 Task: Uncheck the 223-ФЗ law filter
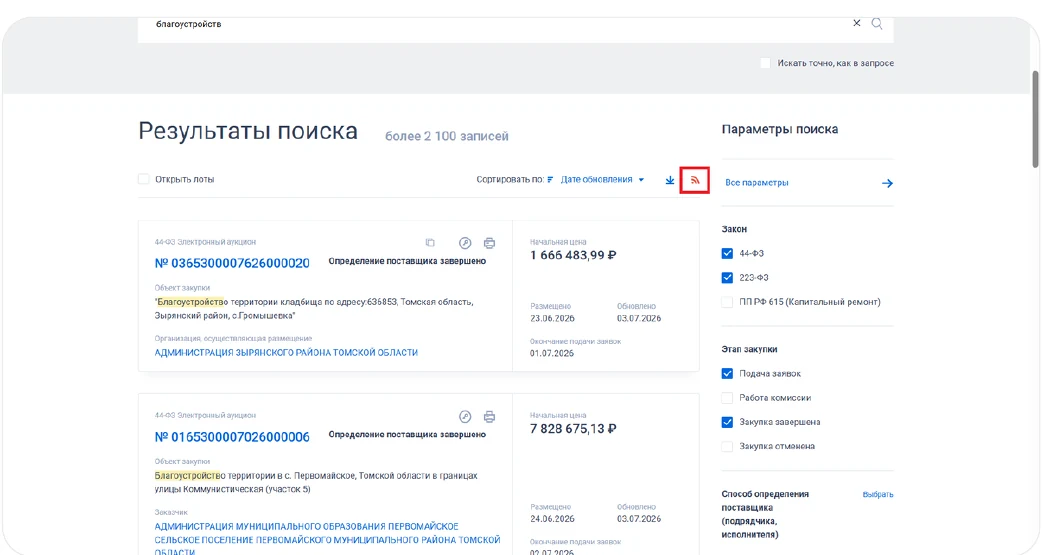pos(727,278)
